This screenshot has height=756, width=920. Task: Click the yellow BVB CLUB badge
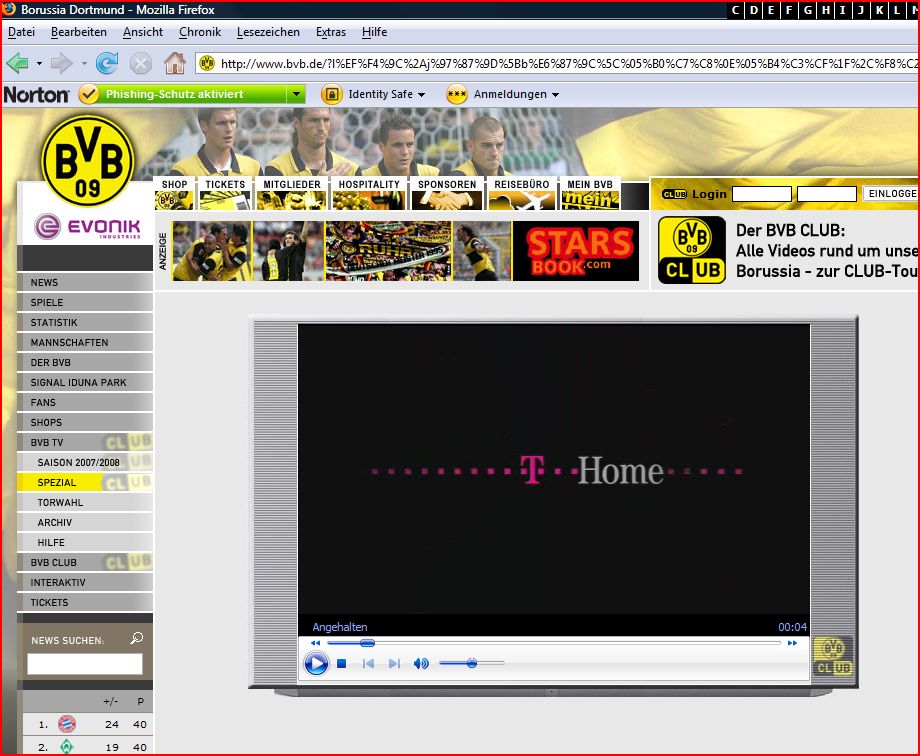coord(692,250)
